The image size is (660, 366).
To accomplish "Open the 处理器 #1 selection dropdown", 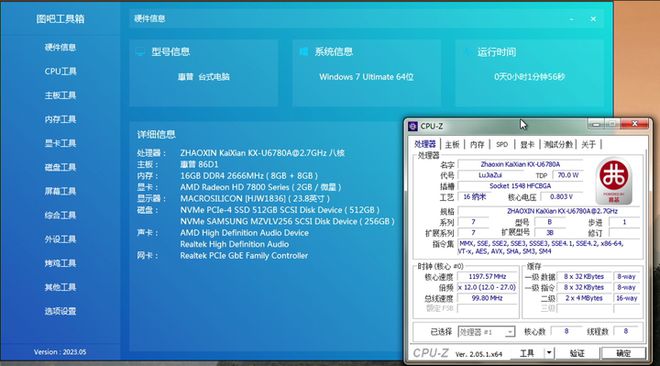I will click(486, 332).
